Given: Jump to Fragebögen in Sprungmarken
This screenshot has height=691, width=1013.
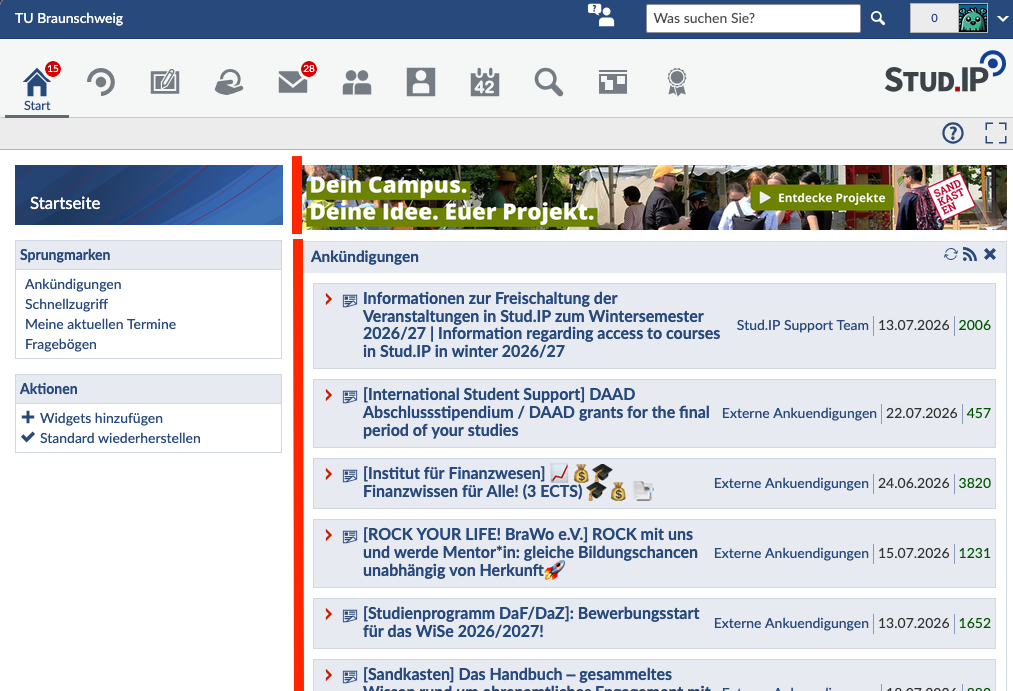Looking at the screenshot, I should (x=61, y=344).
